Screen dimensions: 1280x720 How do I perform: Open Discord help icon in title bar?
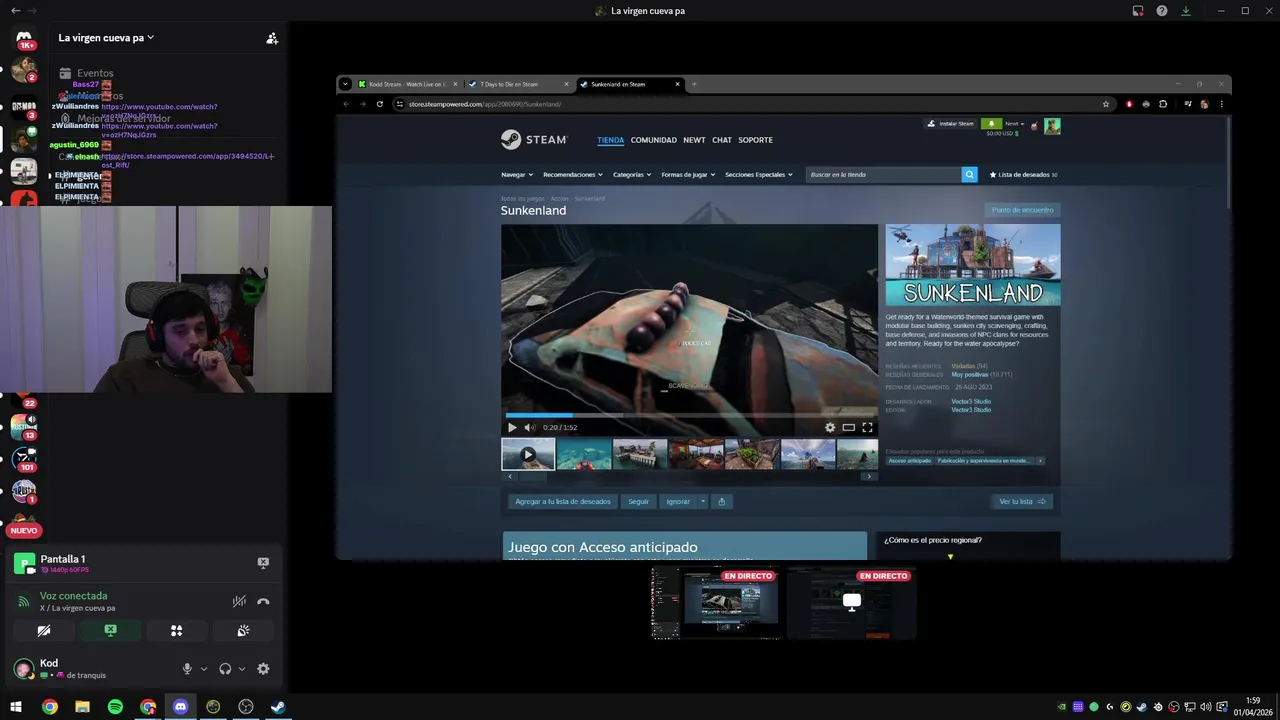tap(1162, 11)
